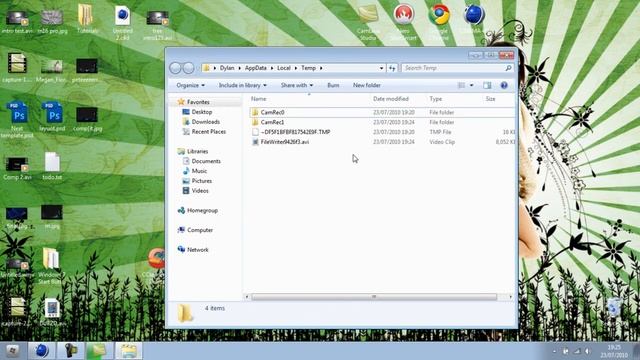Viewport: 640px width, 360px height.
Task: Open Explorer Help question mark icon
Action: [504, 85]
